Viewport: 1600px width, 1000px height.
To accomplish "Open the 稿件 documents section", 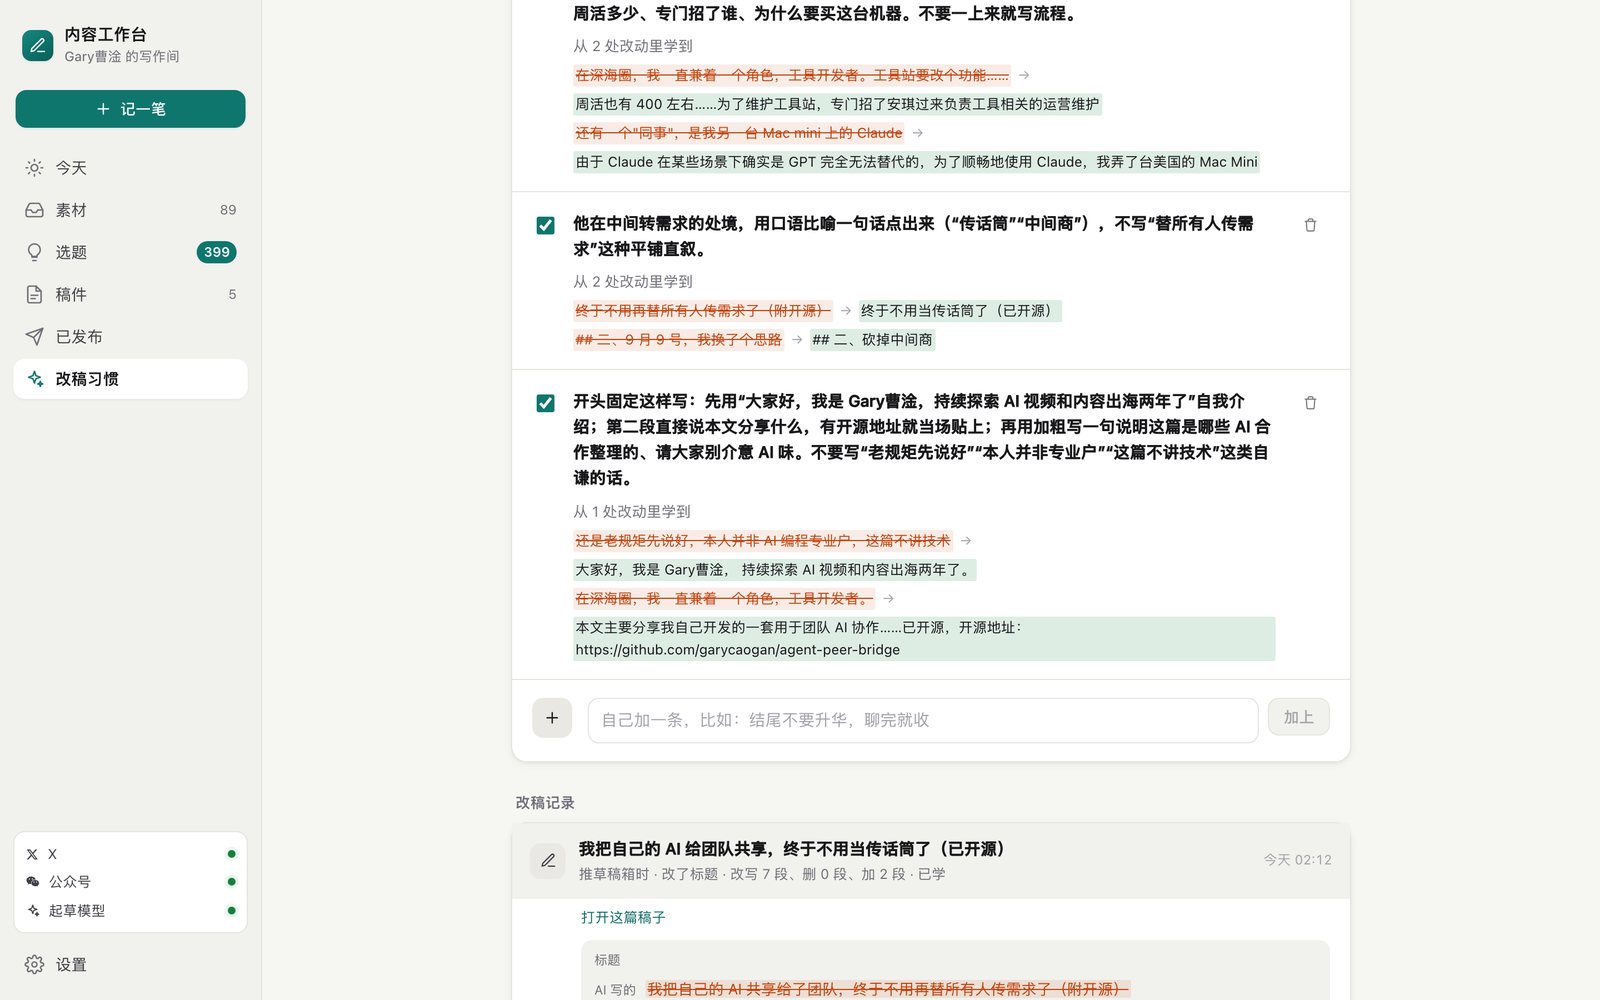I will (x=130, y=294).
